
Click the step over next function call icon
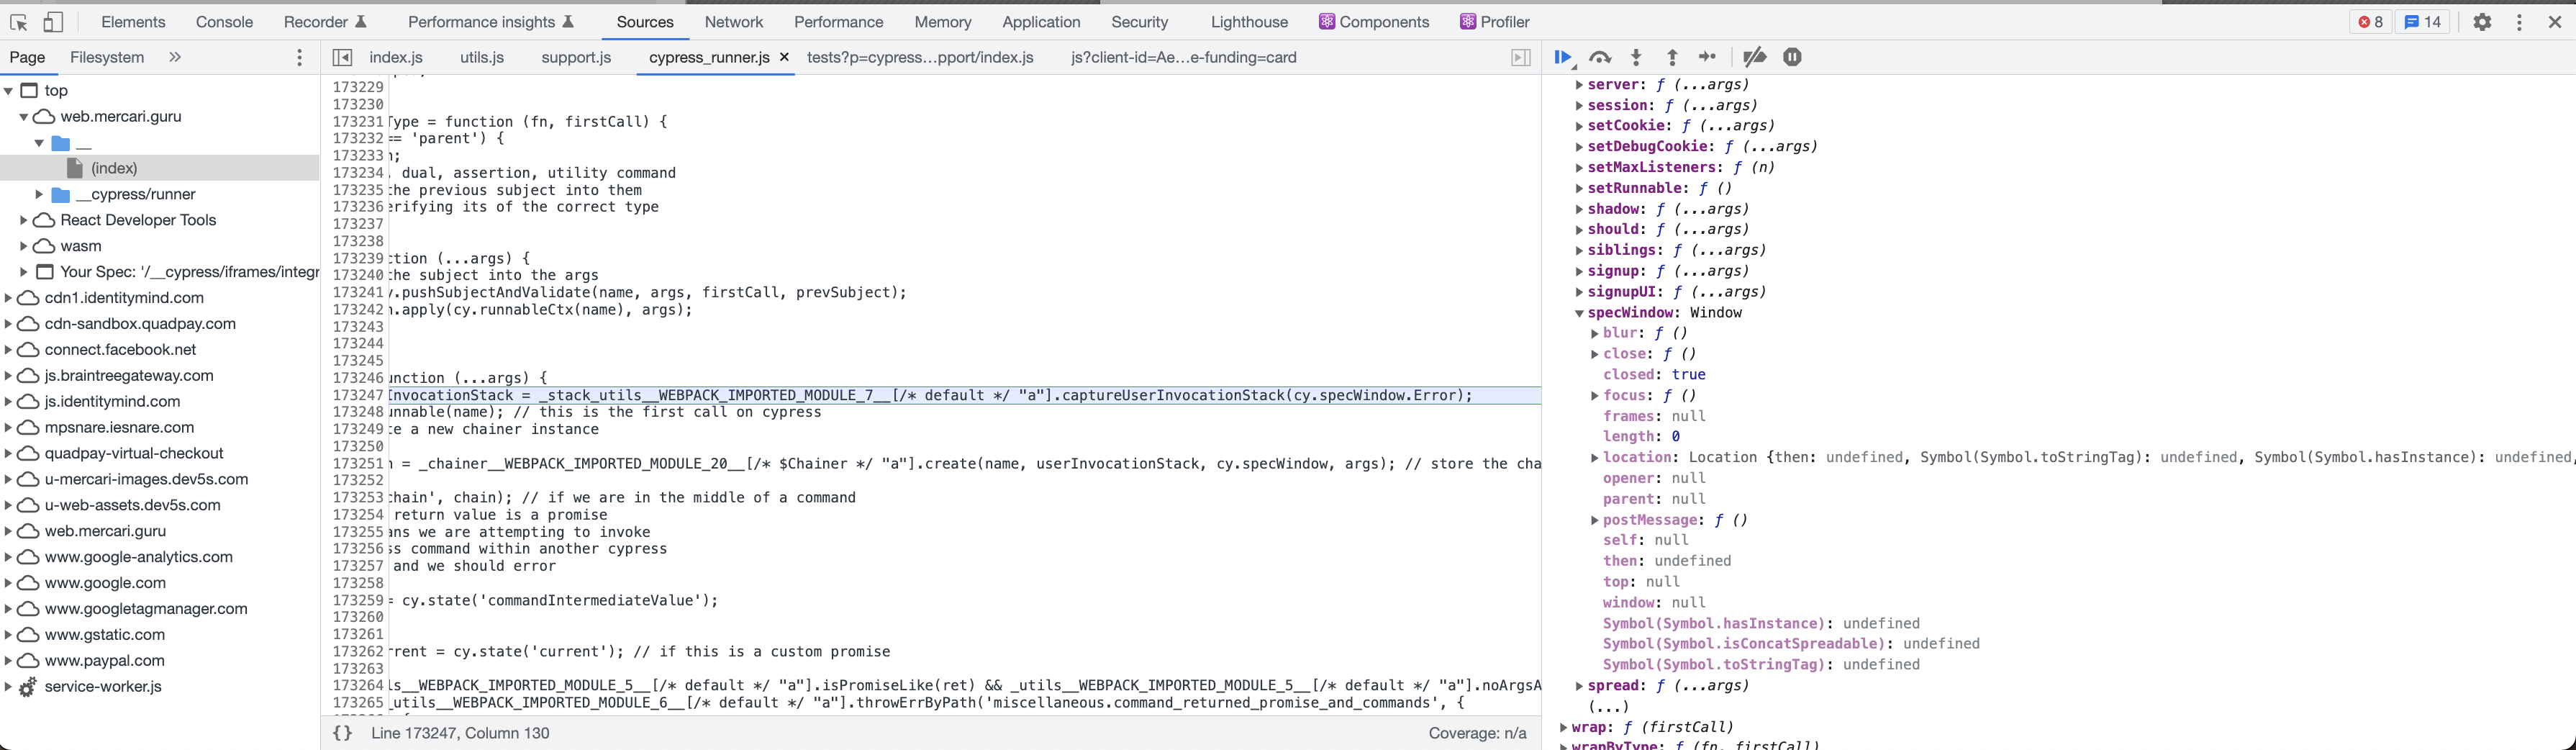1599,57
